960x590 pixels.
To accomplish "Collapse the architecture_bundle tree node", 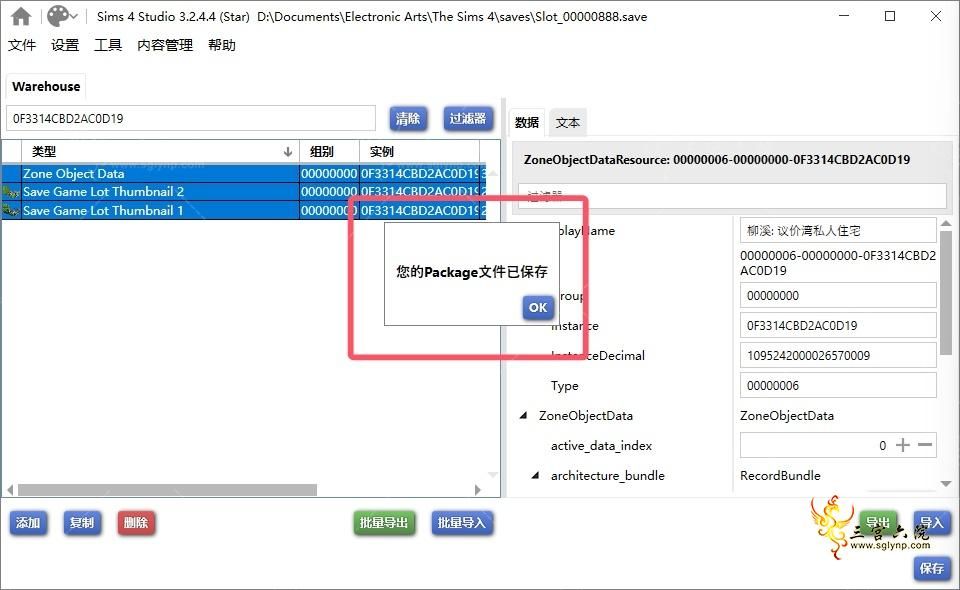I will click(536, 475).
